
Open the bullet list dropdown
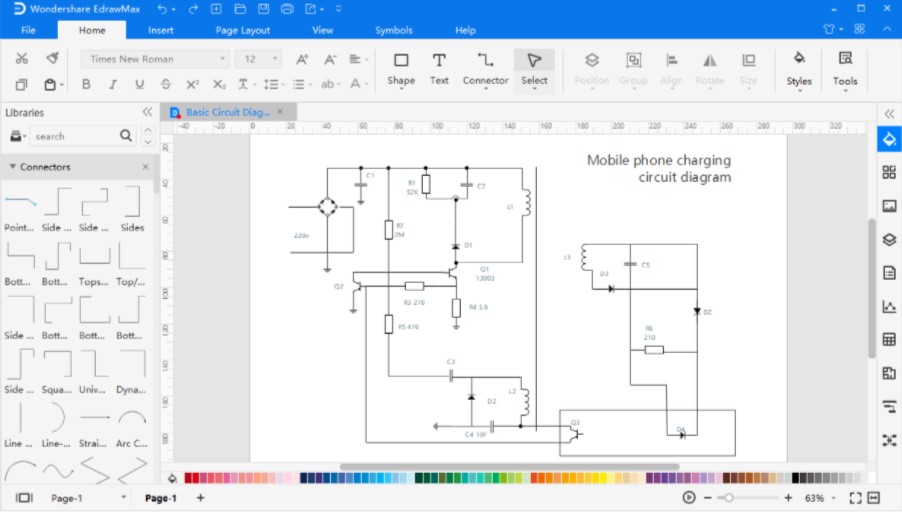click(301, 84)
